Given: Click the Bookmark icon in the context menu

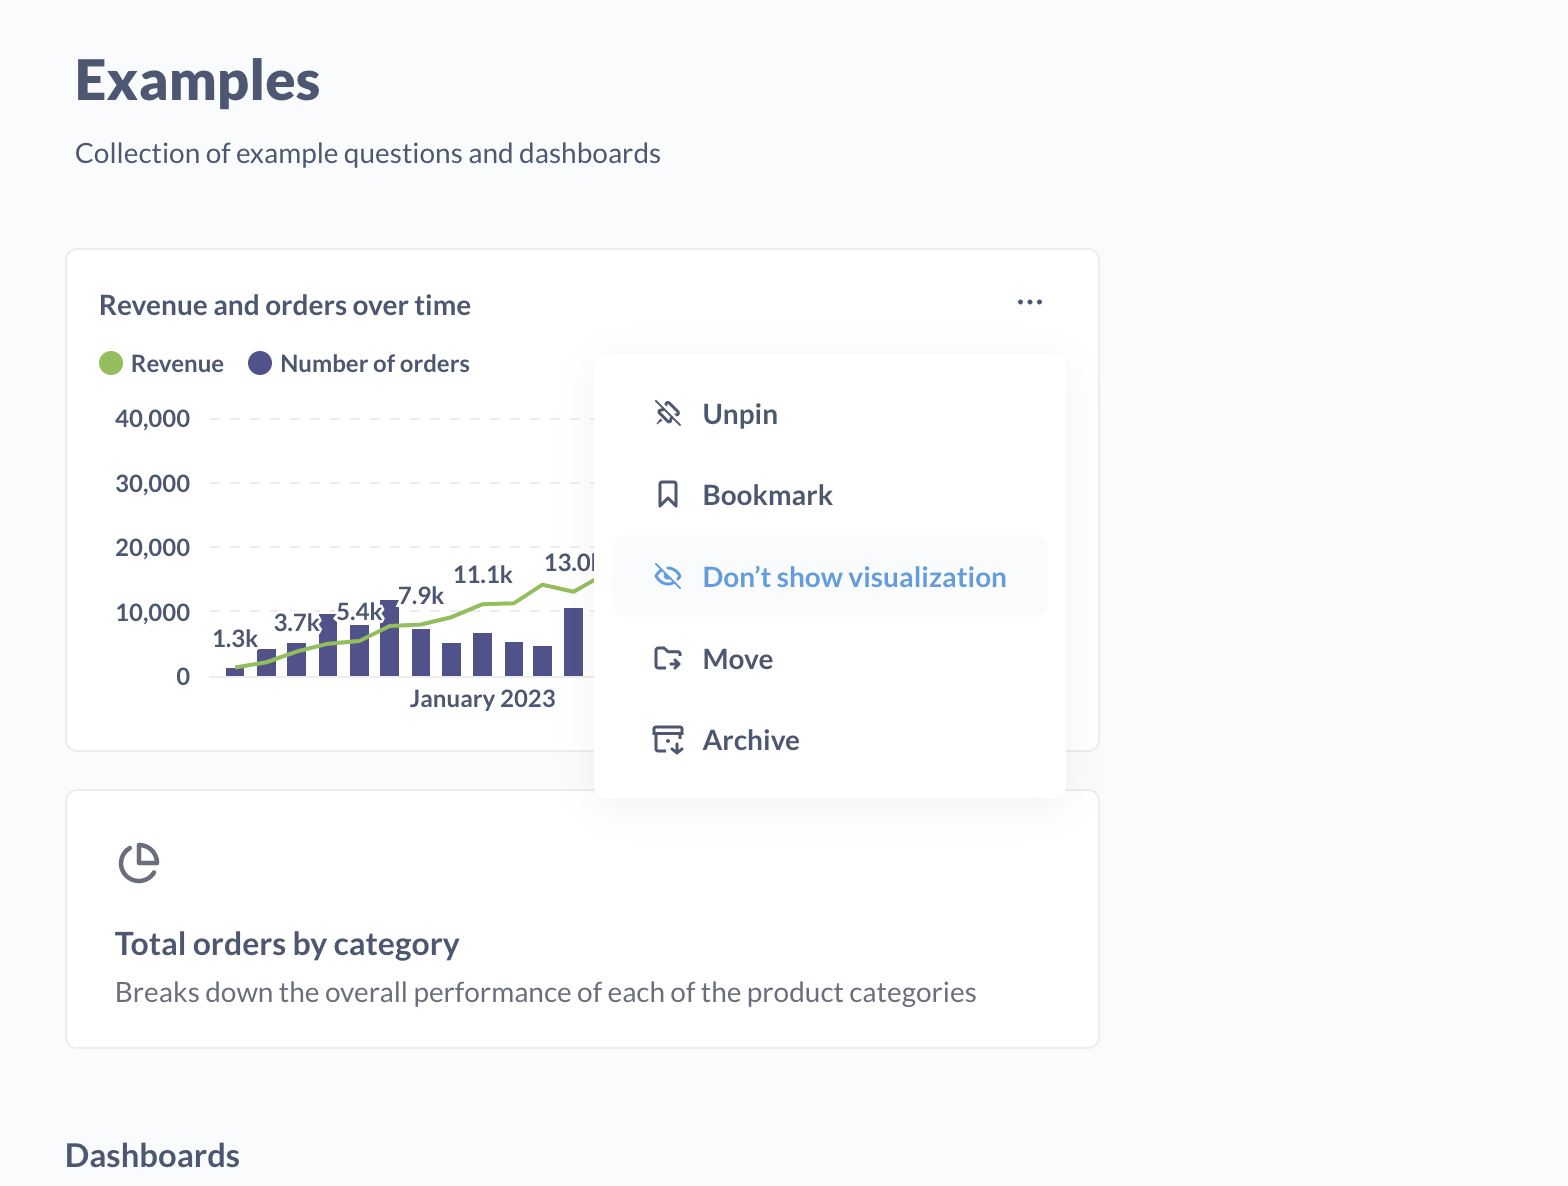Looking at the screenshot, I should pos(666,494).
